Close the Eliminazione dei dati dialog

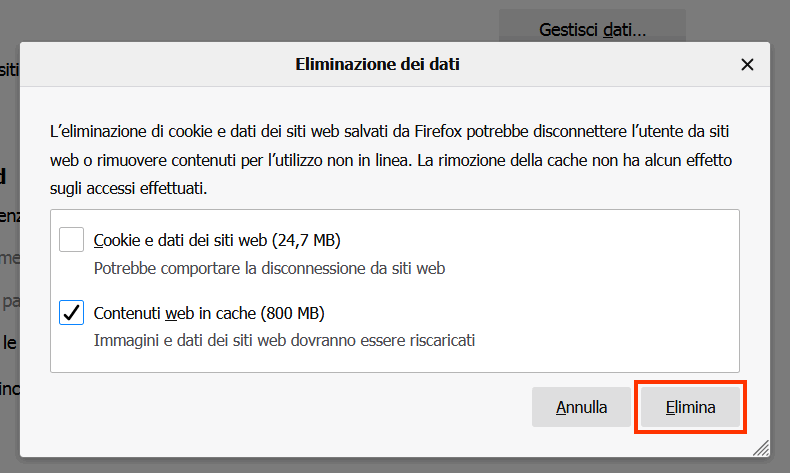[x=746, y=65]
